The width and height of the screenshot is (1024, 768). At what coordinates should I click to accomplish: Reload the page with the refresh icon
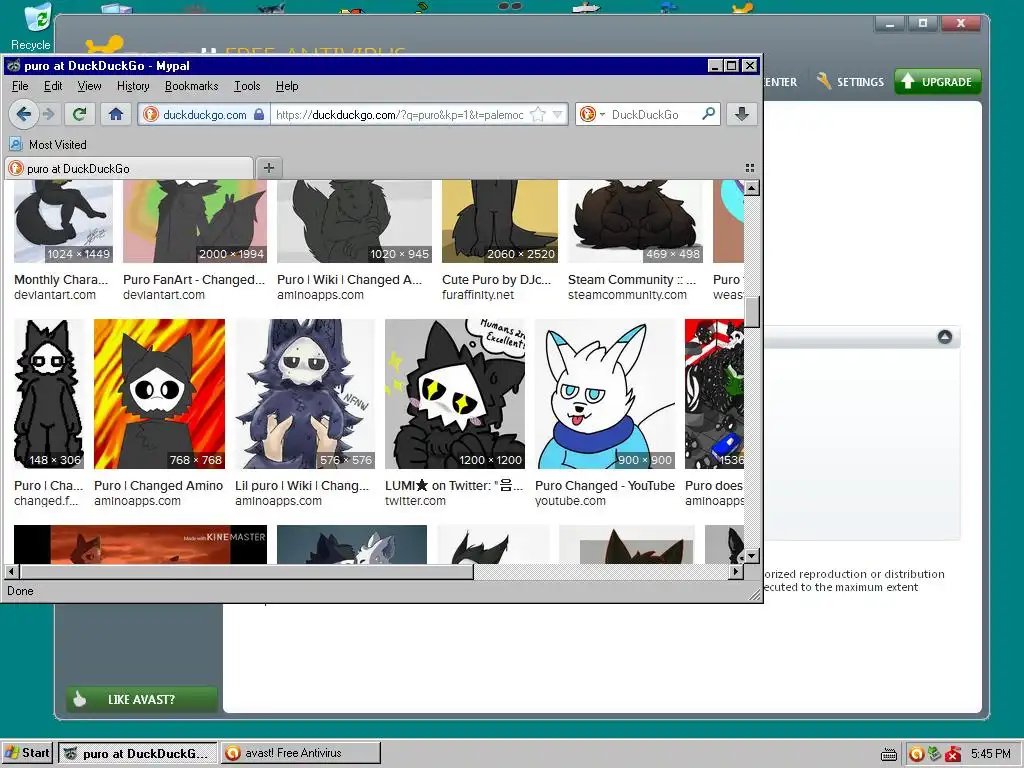80,114
